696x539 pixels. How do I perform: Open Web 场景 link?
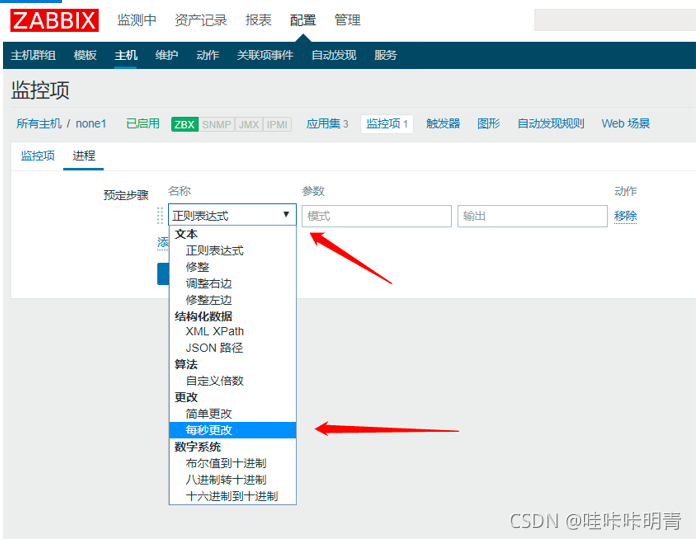pyautogui.click(x=626, y=123)
